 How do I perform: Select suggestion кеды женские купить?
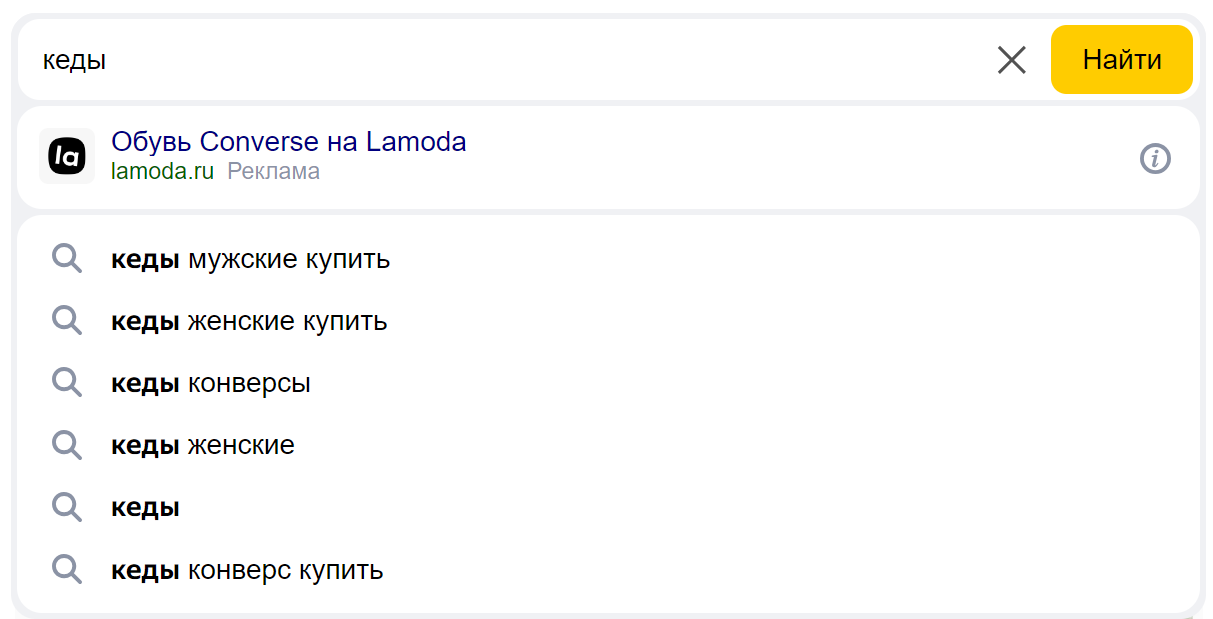coord(249,322)
